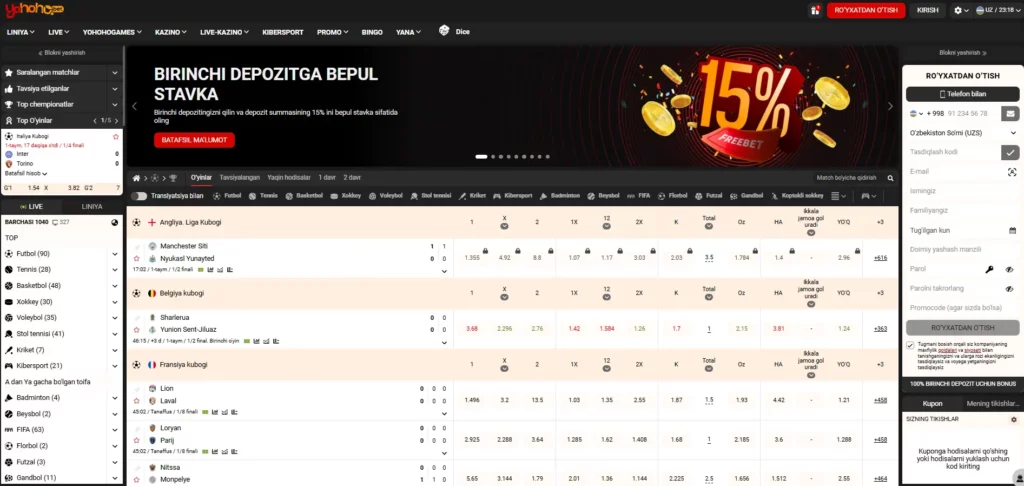This screenshot has height=486, width=1024.
Task: Click the envelope icon beside phone number
Action: pyautogui.click(x=1011, y=113)
